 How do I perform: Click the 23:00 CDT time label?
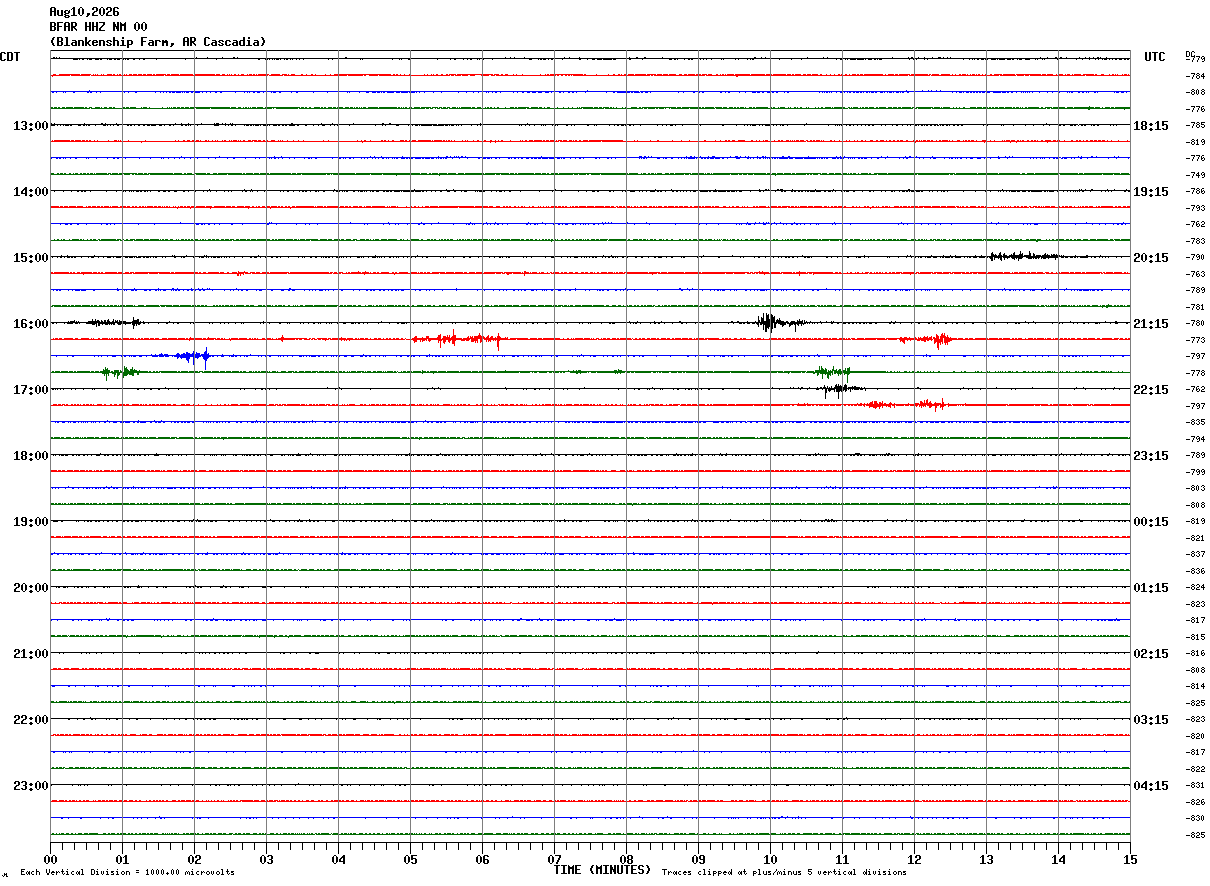[x=30, y=786]
